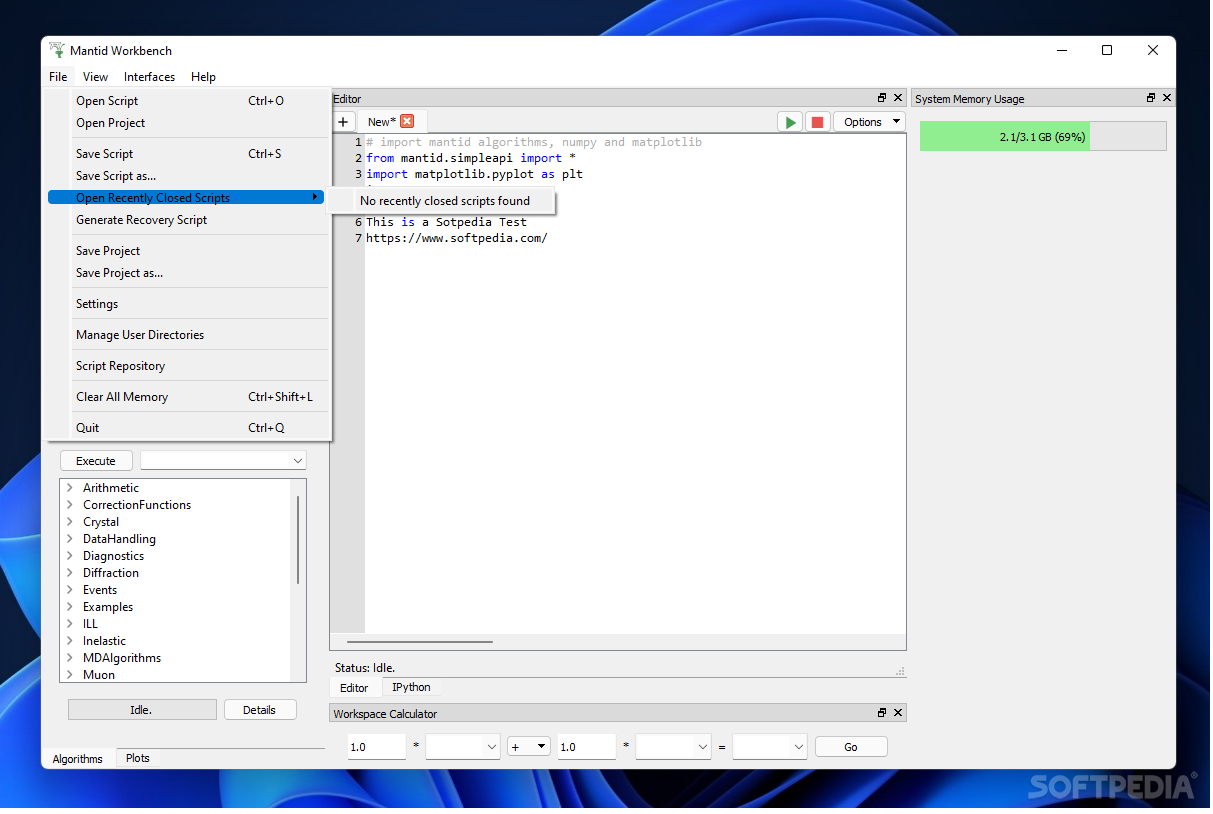Click the algorithm list vertical scrollbar
Screen dimensions: 1213x814
[x=298, y=540]
